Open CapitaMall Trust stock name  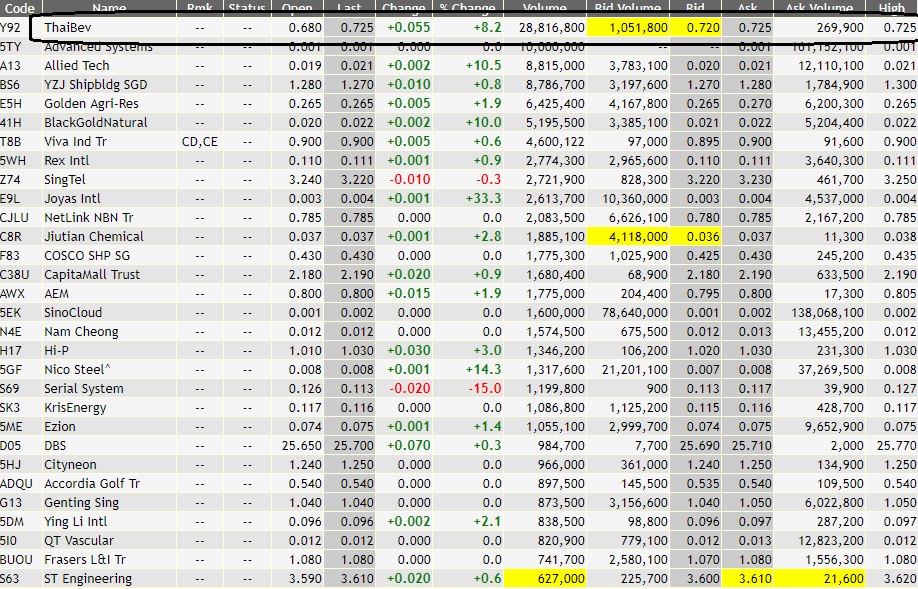pos(92,275)
